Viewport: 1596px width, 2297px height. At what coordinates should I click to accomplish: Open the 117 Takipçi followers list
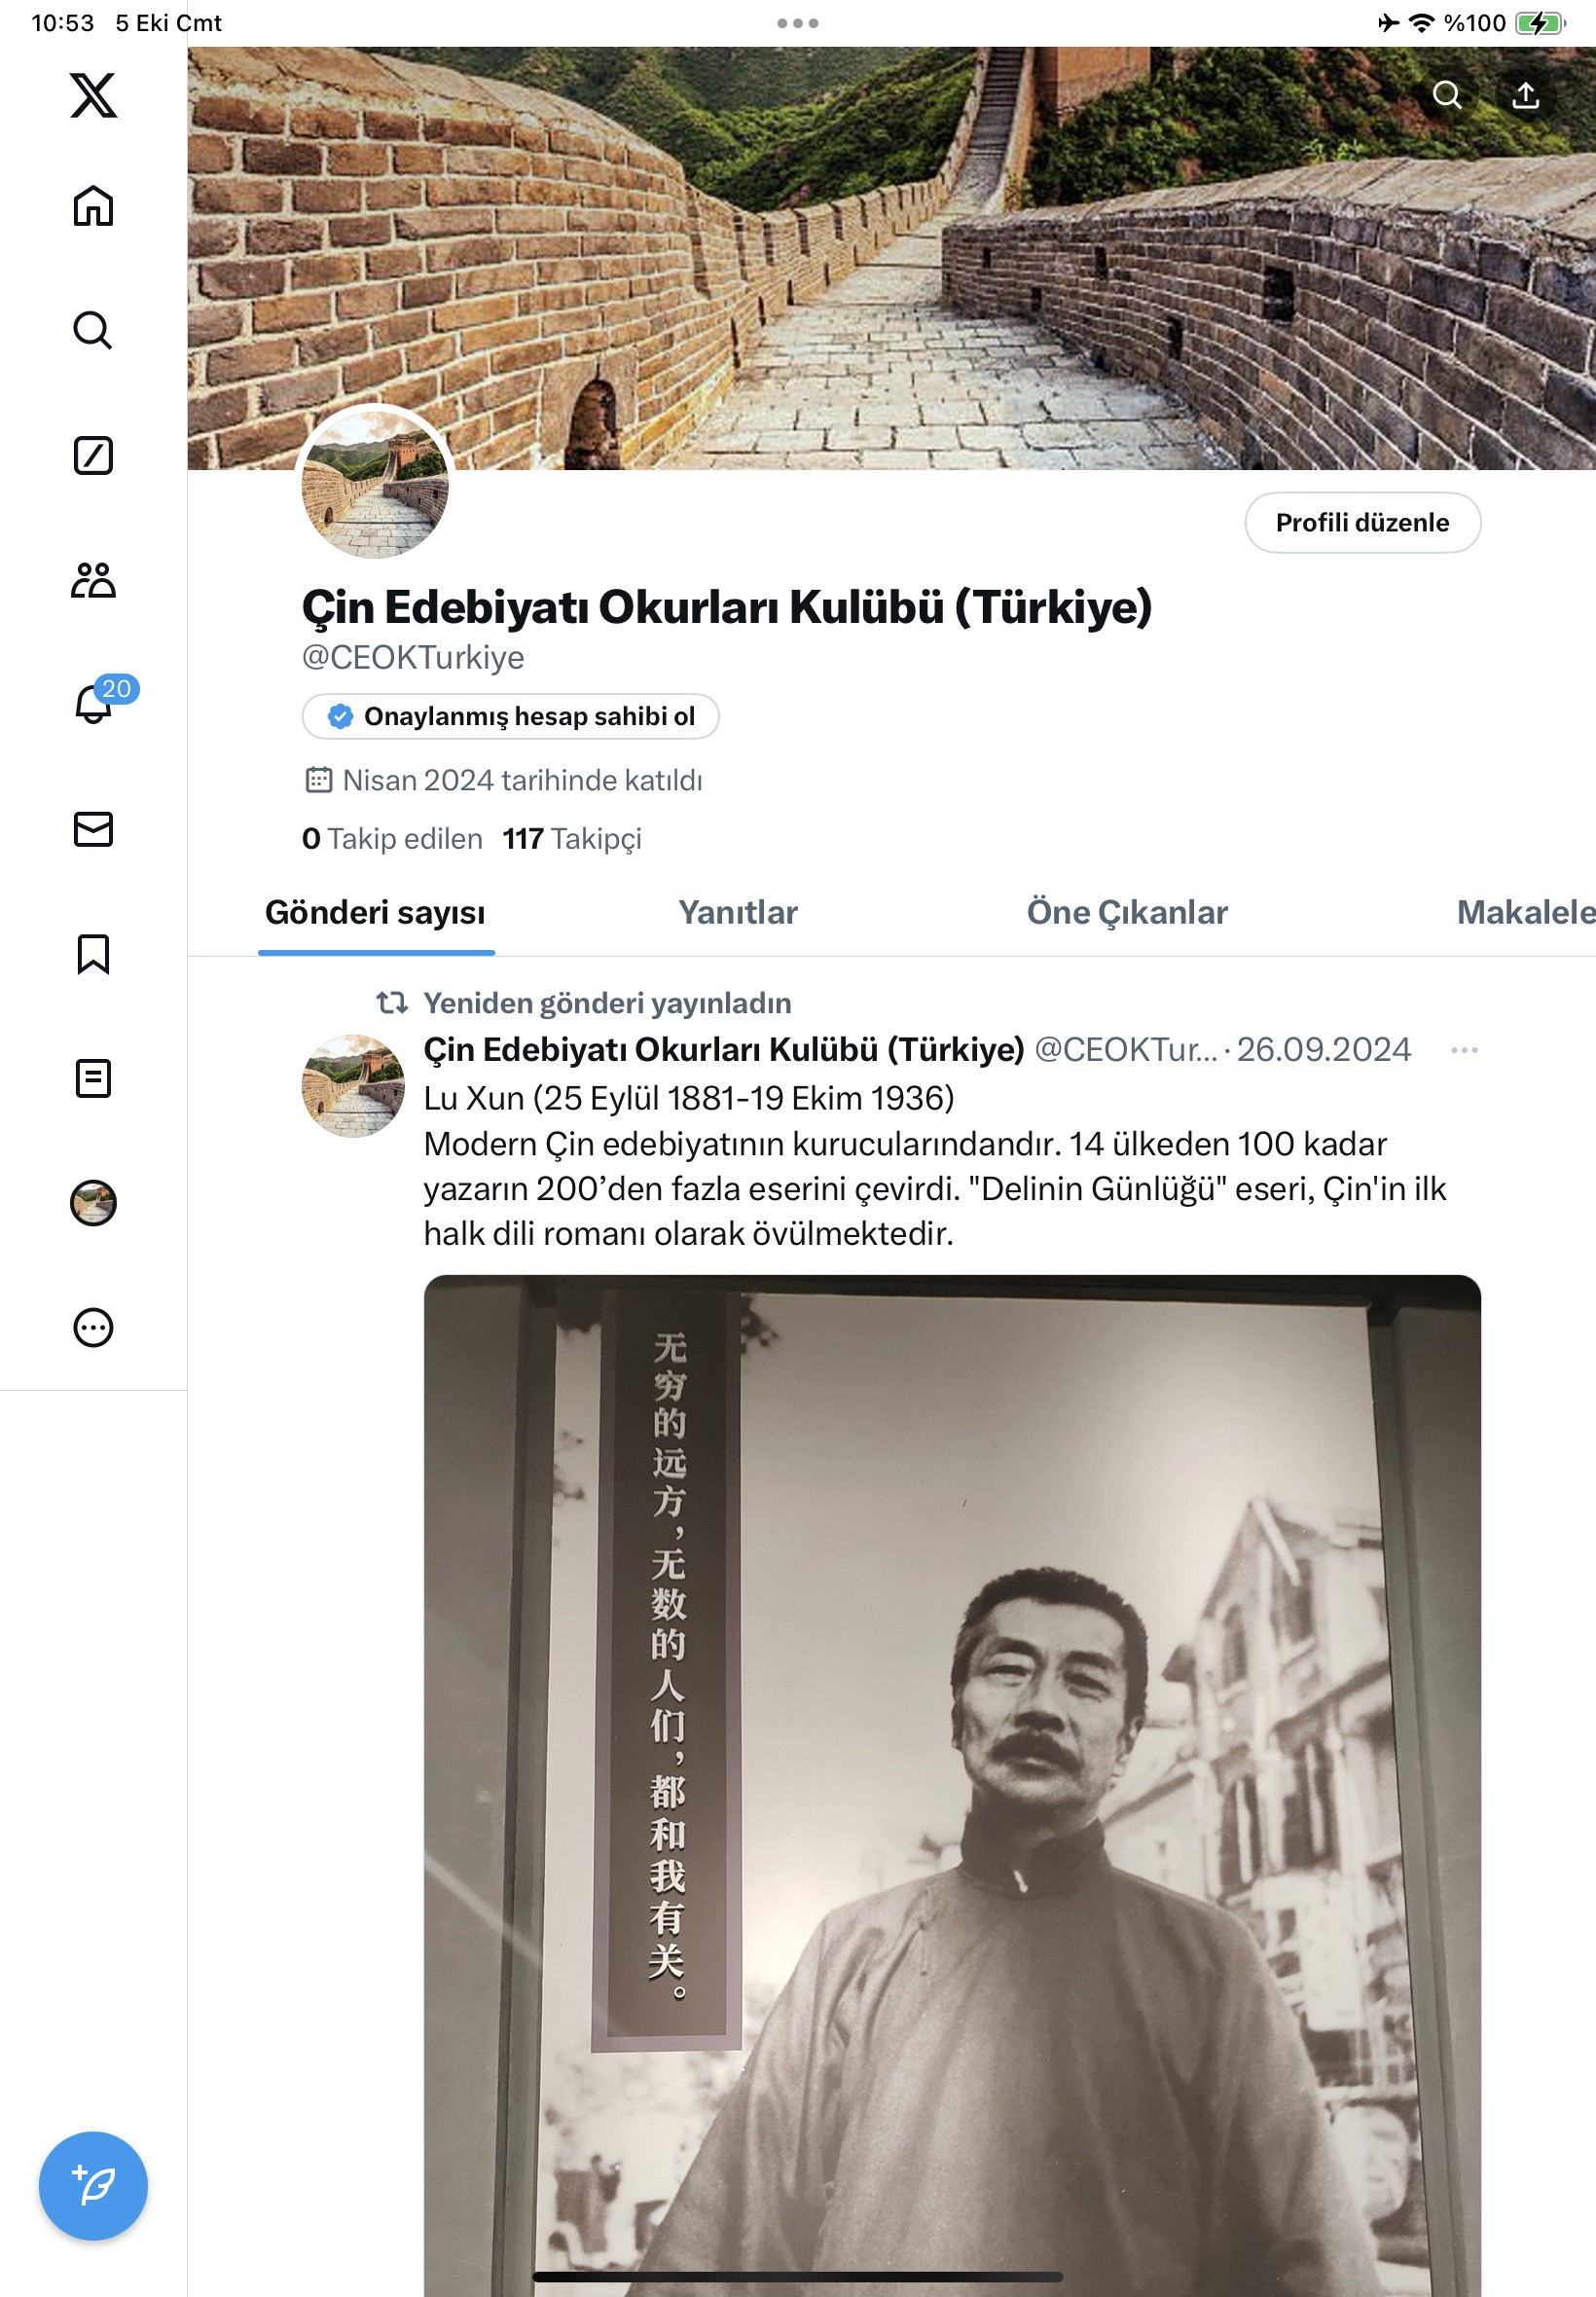click(571, 838)
